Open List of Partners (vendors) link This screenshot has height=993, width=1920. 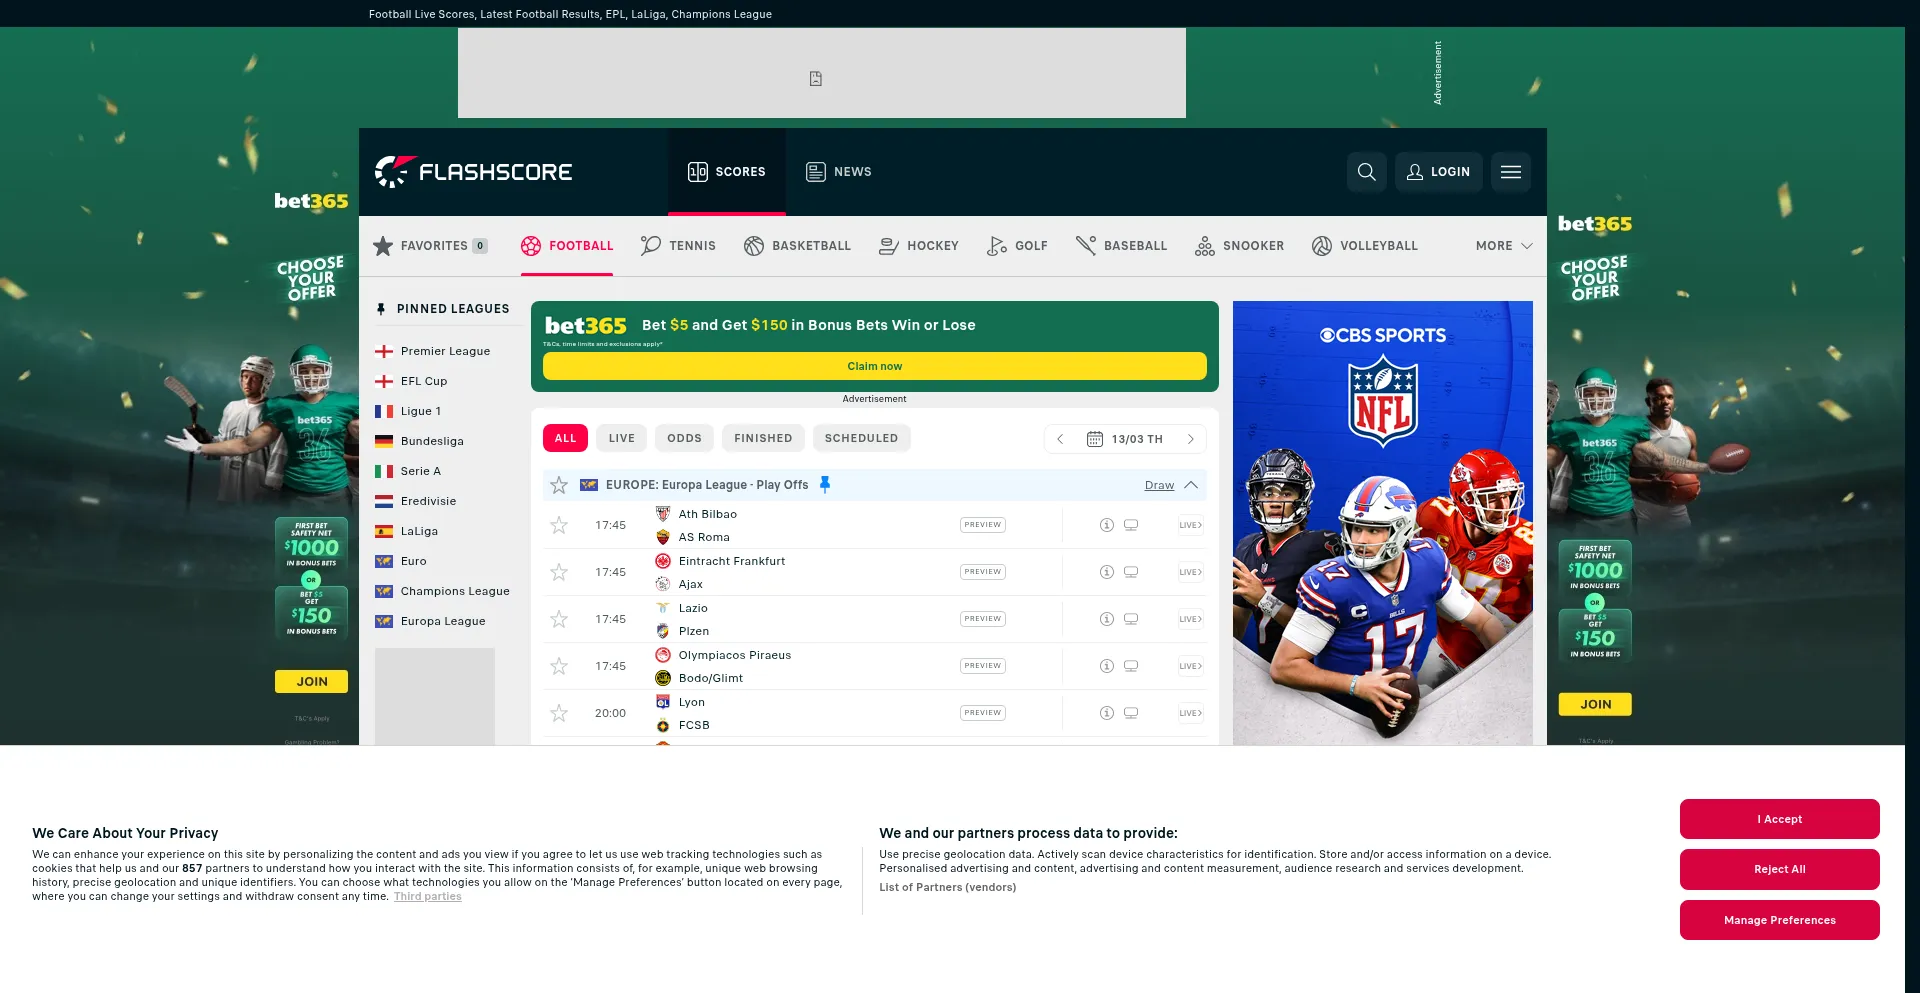pos(948,887)
